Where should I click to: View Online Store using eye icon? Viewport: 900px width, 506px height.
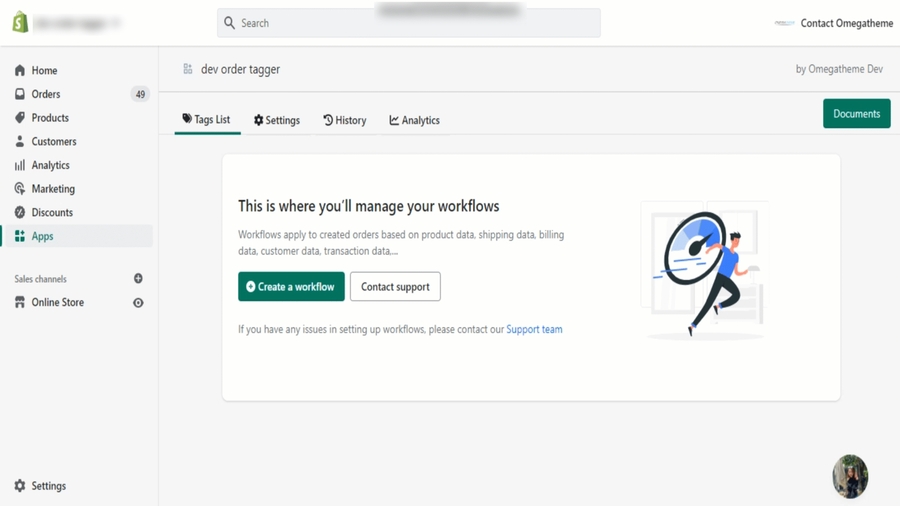[138, 303]
